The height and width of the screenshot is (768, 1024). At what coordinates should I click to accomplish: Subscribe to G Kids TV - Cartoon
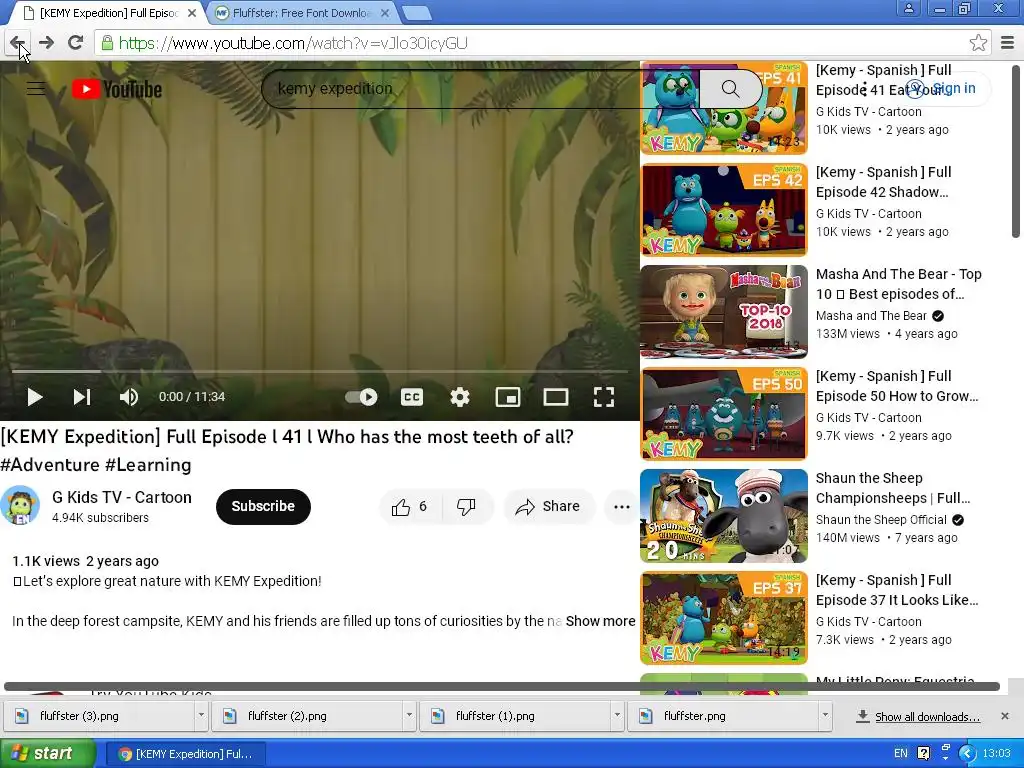pos(263,506)
